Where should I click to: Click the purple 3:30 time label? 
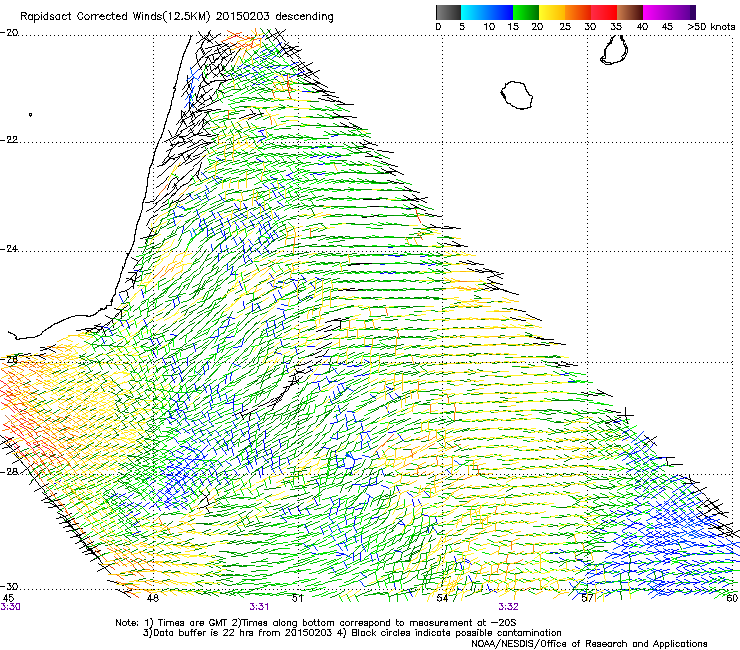[10, 607]
